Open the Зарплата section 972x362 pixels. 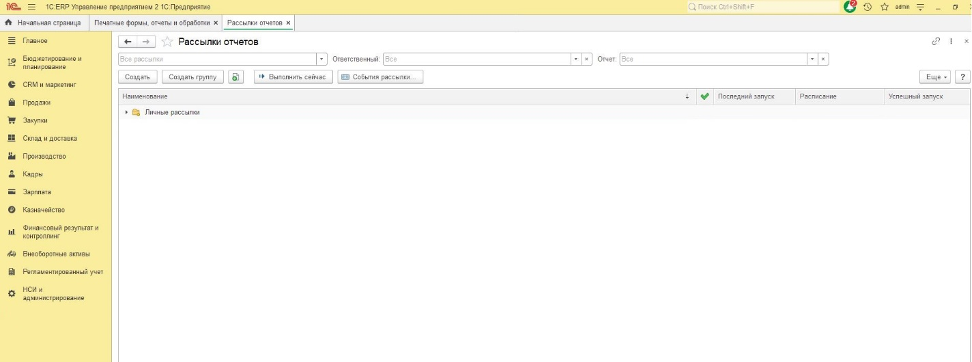pyautogui.click(x=37, y=192)
